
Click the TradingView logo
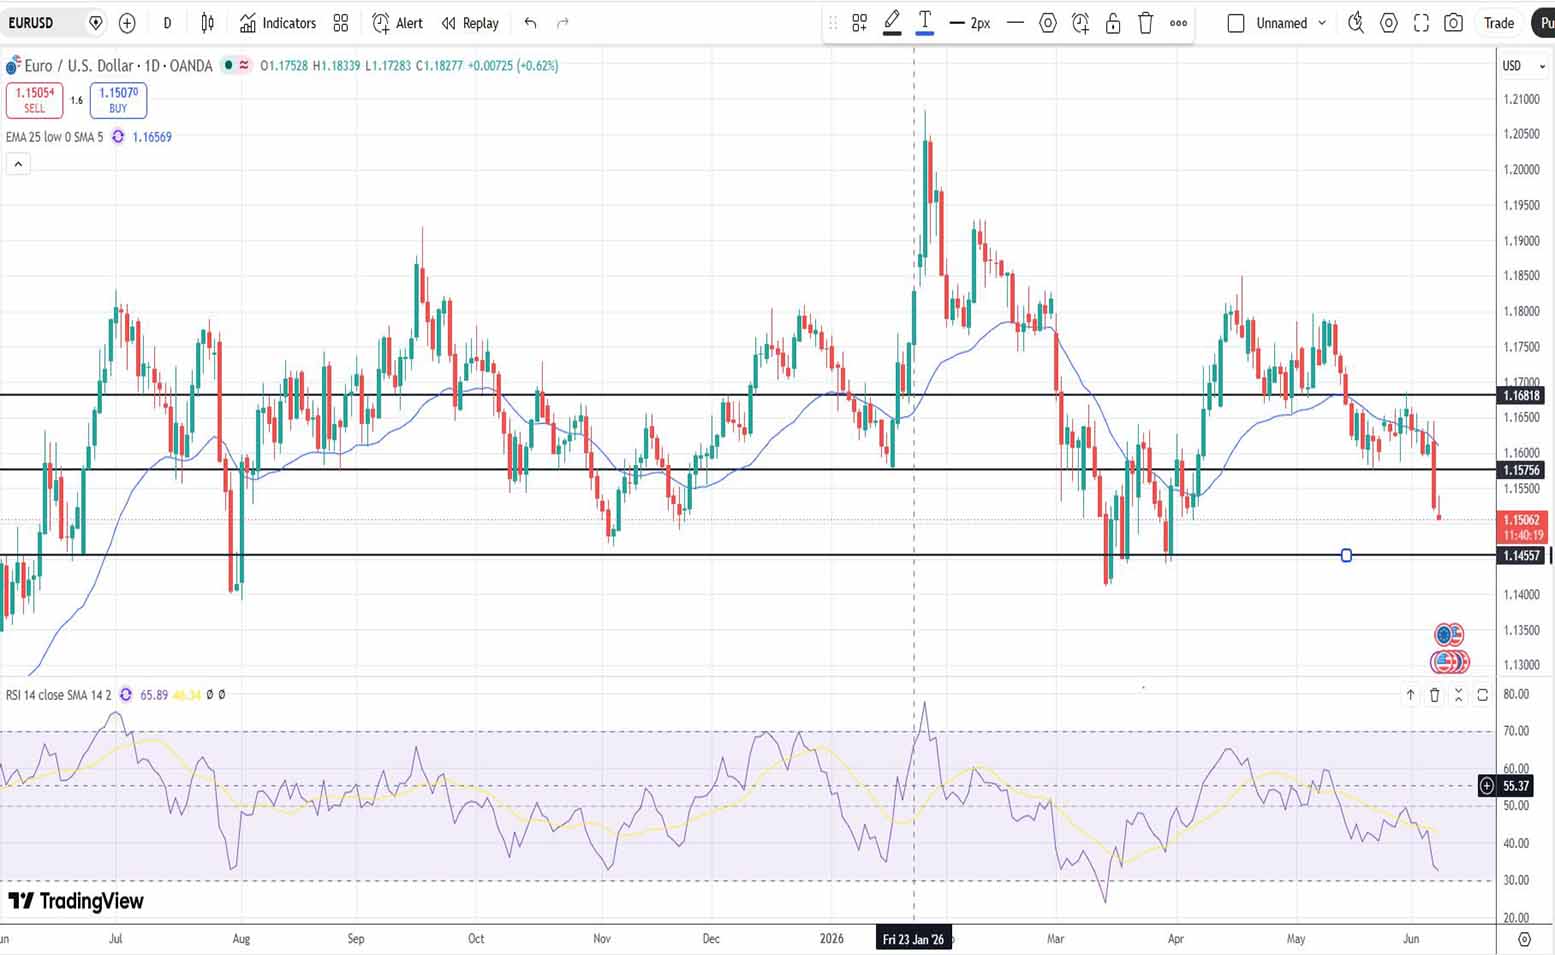pos(76,901)
